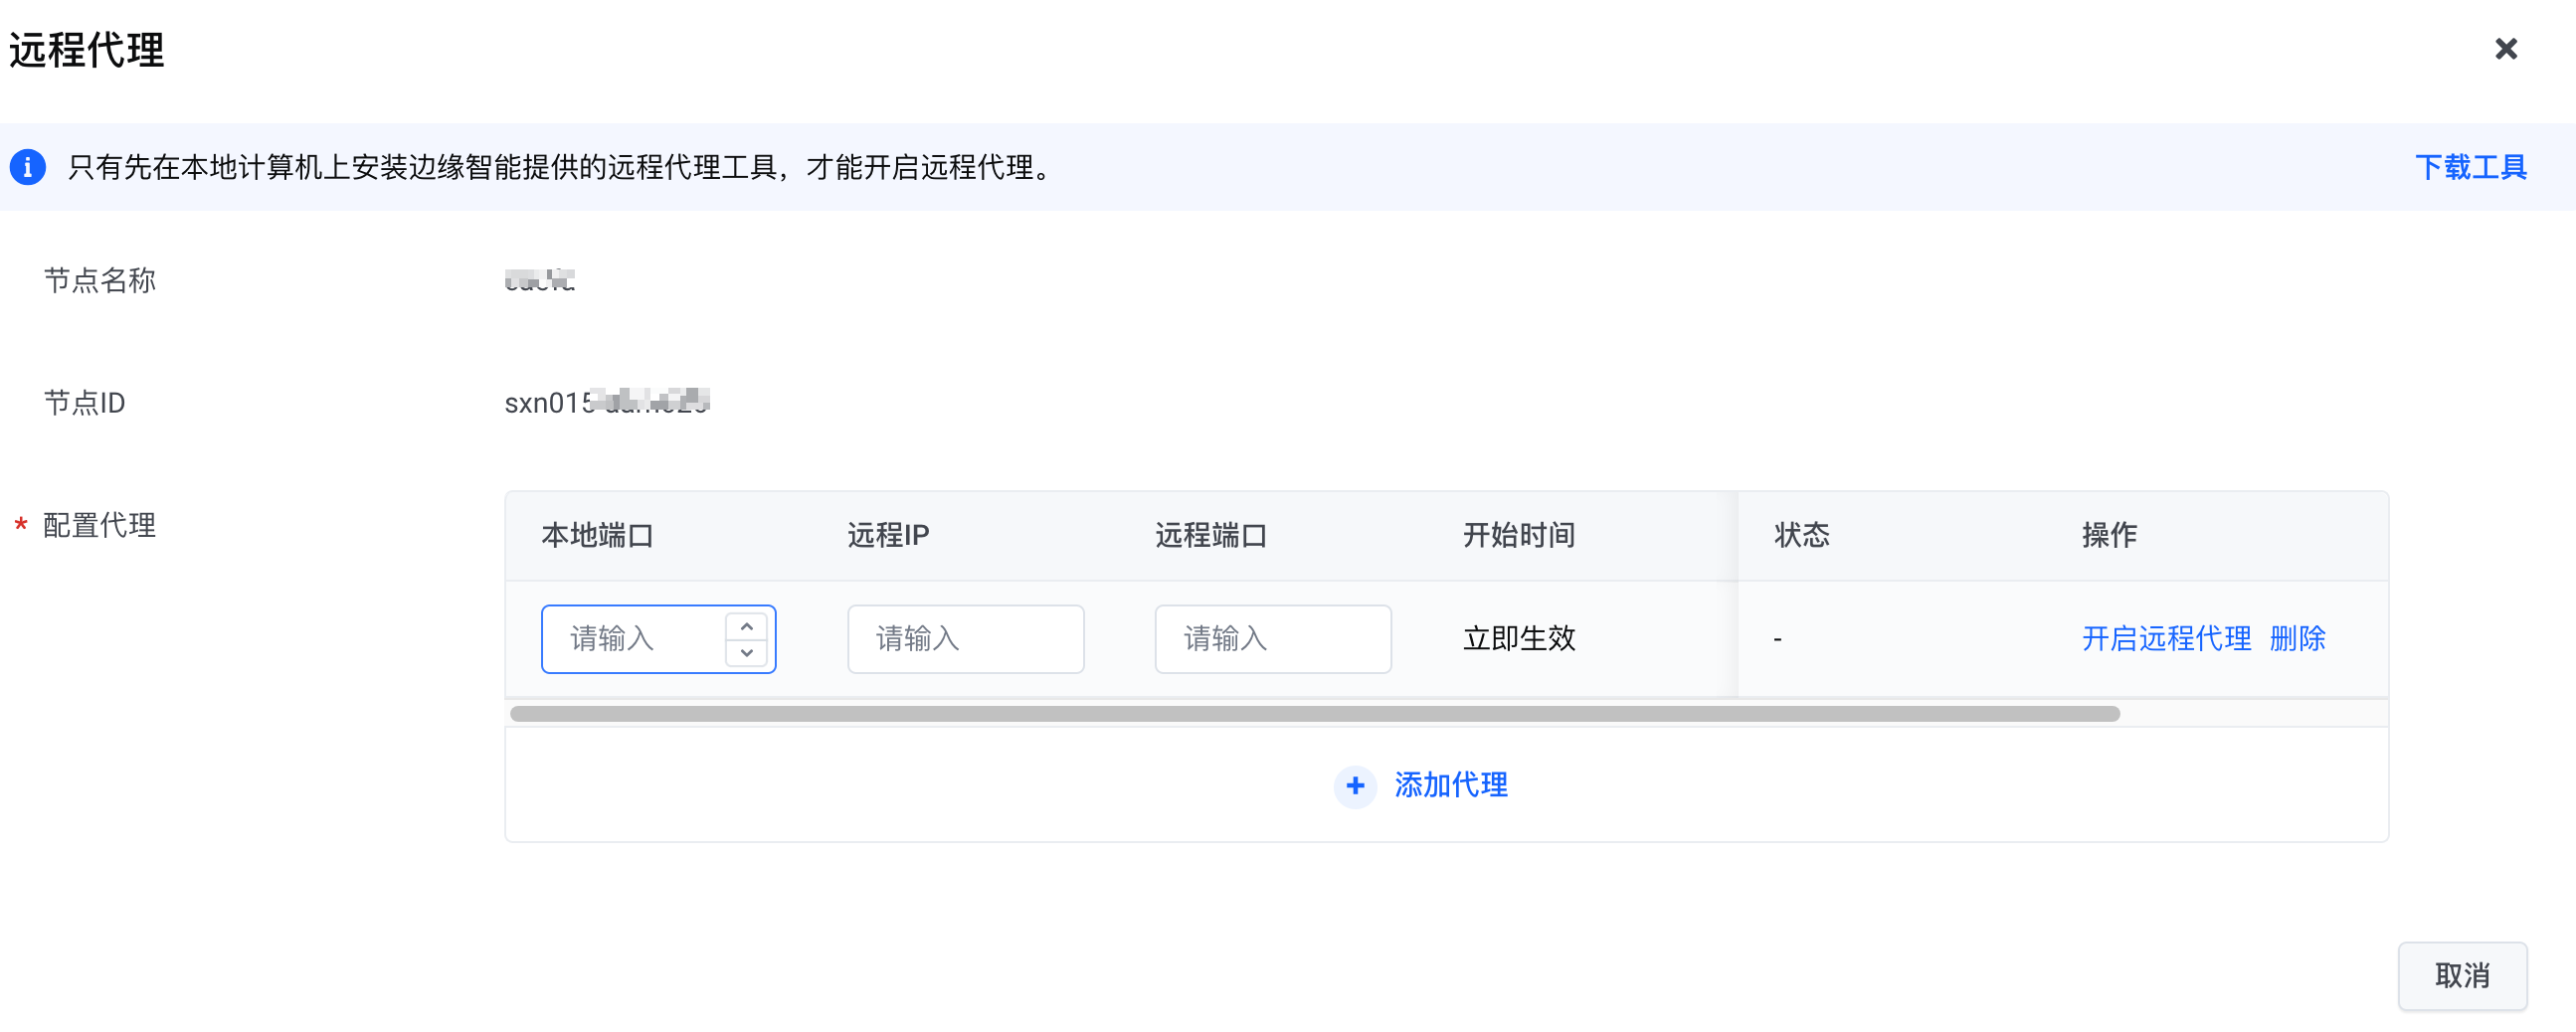Click the 状态 column header
Screen dimensions: 2576x1032
[x=1802, y=536]
